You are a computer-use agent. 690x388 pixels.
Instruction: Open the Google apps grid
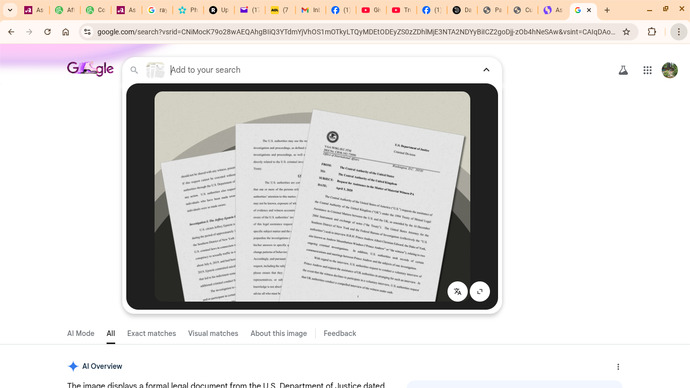click(647, 70)
